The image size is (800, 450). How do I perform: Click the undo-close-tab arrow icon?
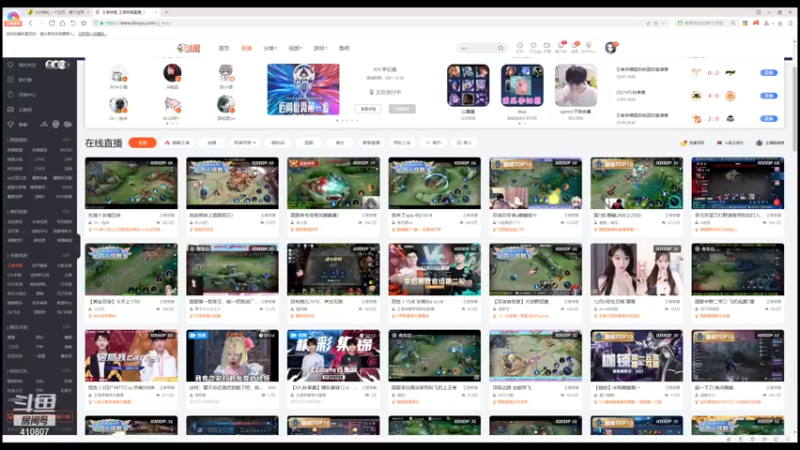(x=73, y=23)
